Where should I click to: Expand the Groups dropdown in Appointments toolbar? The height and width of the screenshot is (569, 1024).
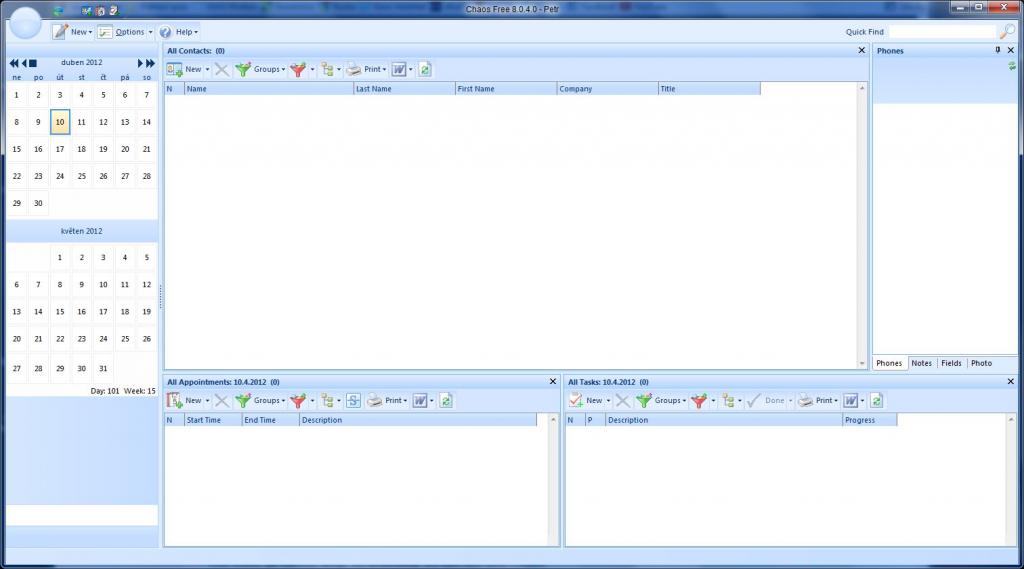coord(283,401)
